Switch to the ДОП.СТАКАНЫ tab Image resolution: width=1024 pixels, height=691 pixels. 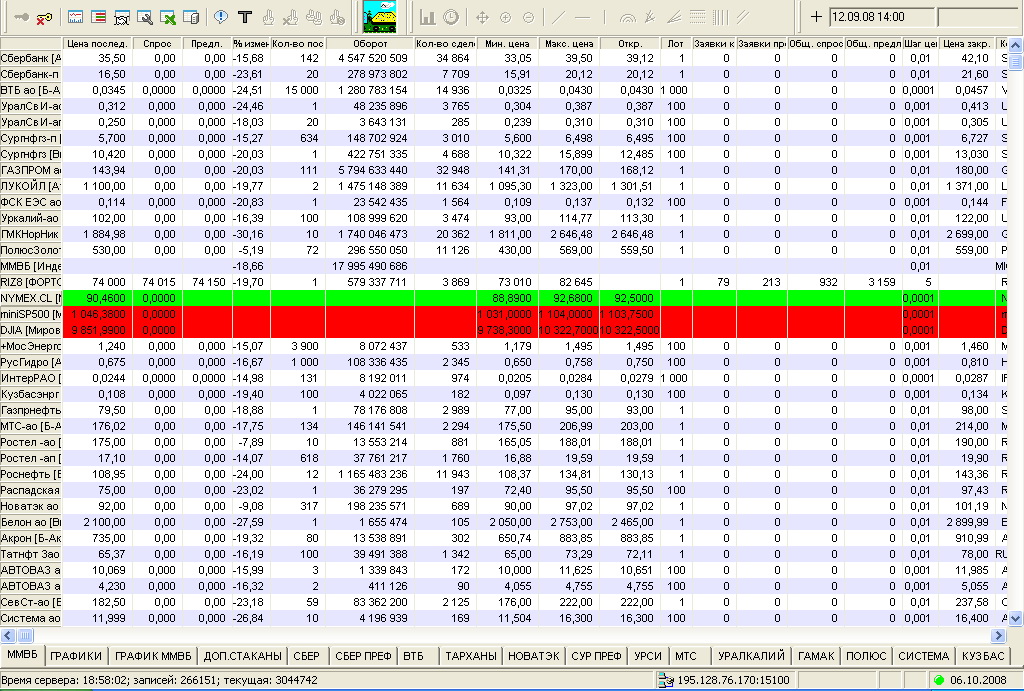click(242, 656)
